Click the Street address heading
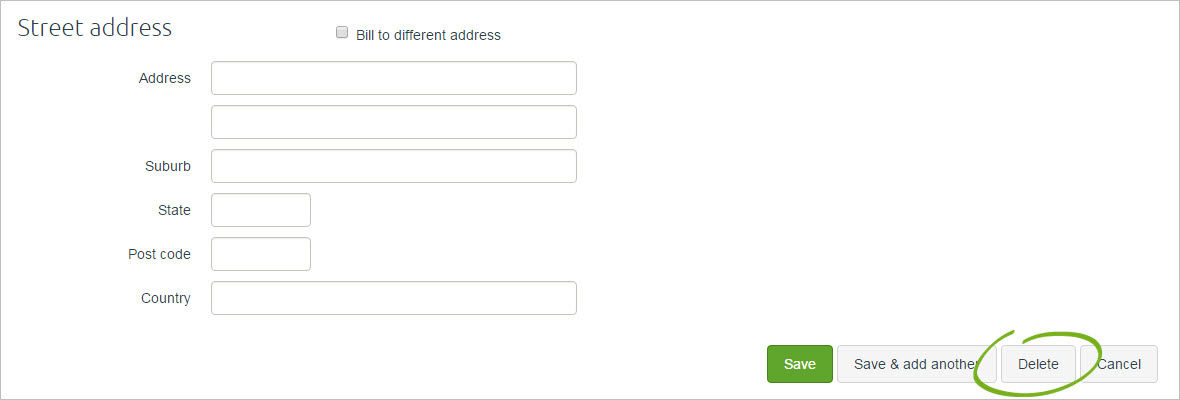The image size is (1180, 400). [95, 28]
